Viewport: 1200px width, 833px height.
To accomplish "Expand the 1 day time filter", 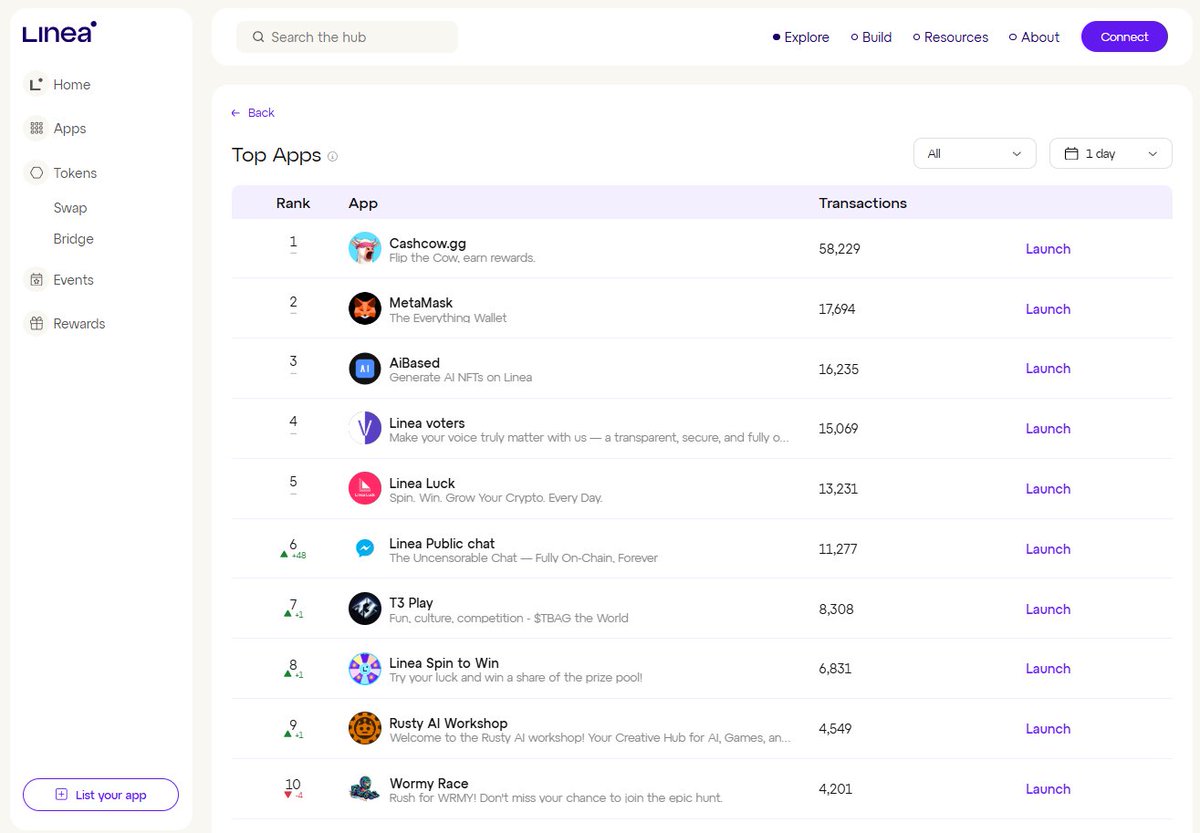I will (1110, 153).
